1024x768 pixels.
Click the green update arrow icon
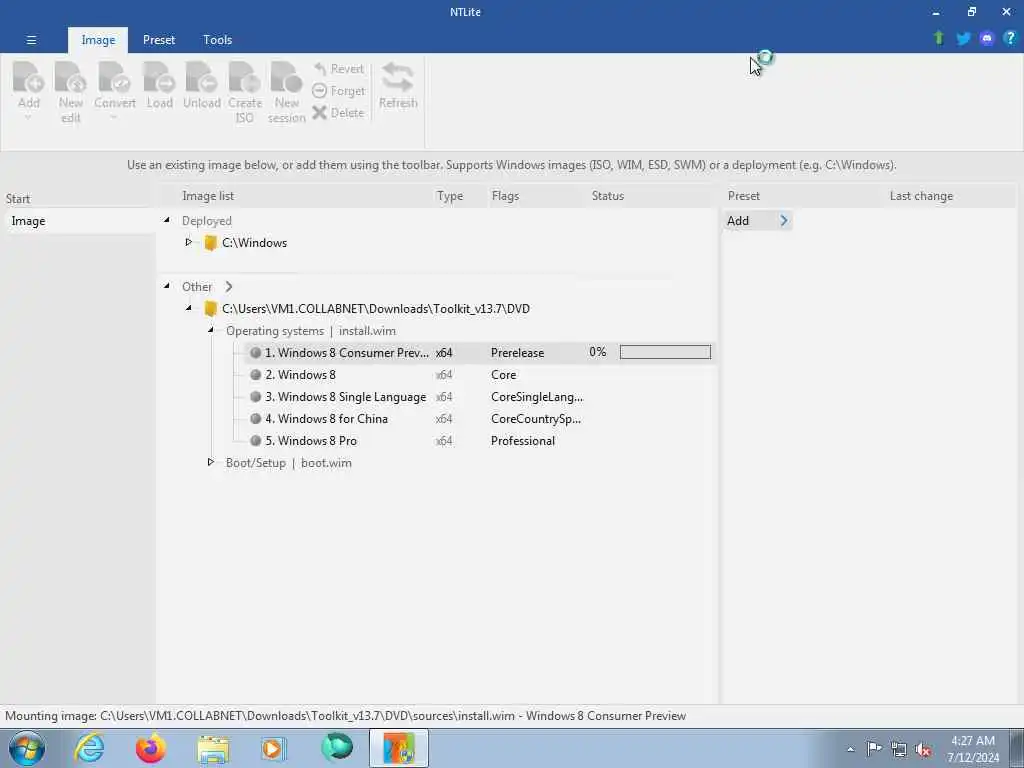point(939,39)
